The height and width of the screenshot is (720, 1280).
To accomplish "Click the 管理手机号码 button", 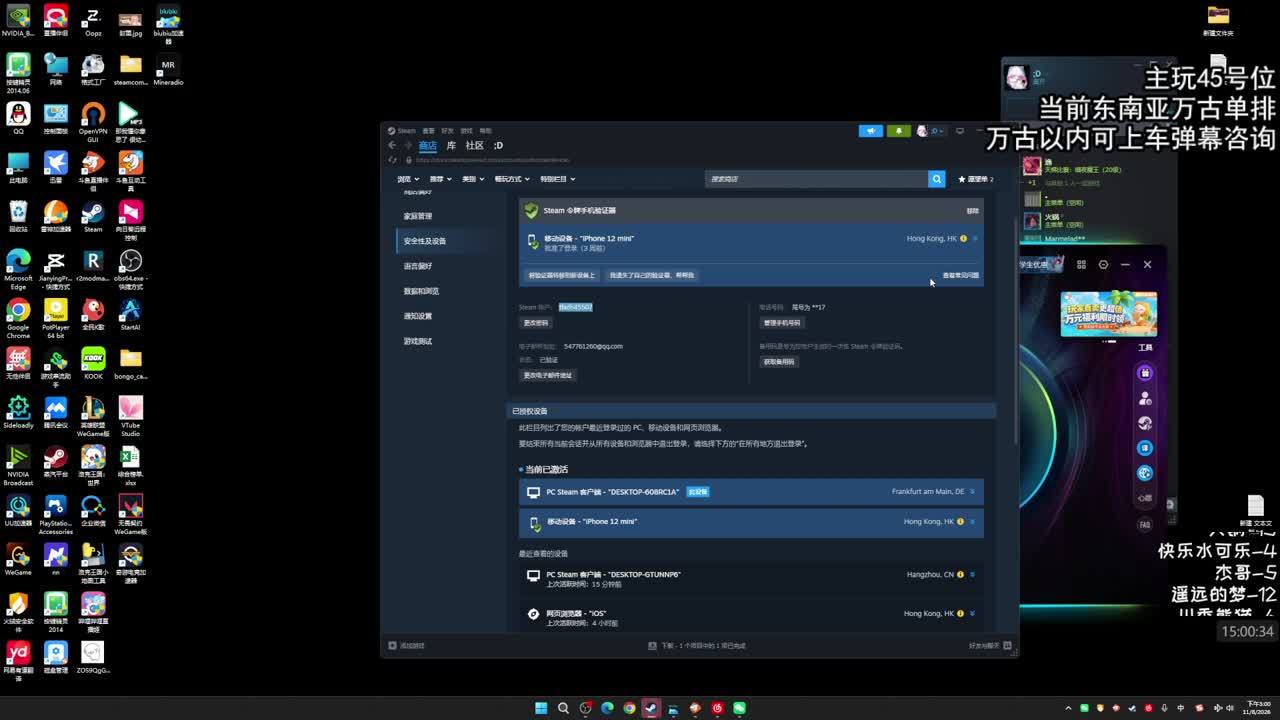I will click(x=782, y=323).
